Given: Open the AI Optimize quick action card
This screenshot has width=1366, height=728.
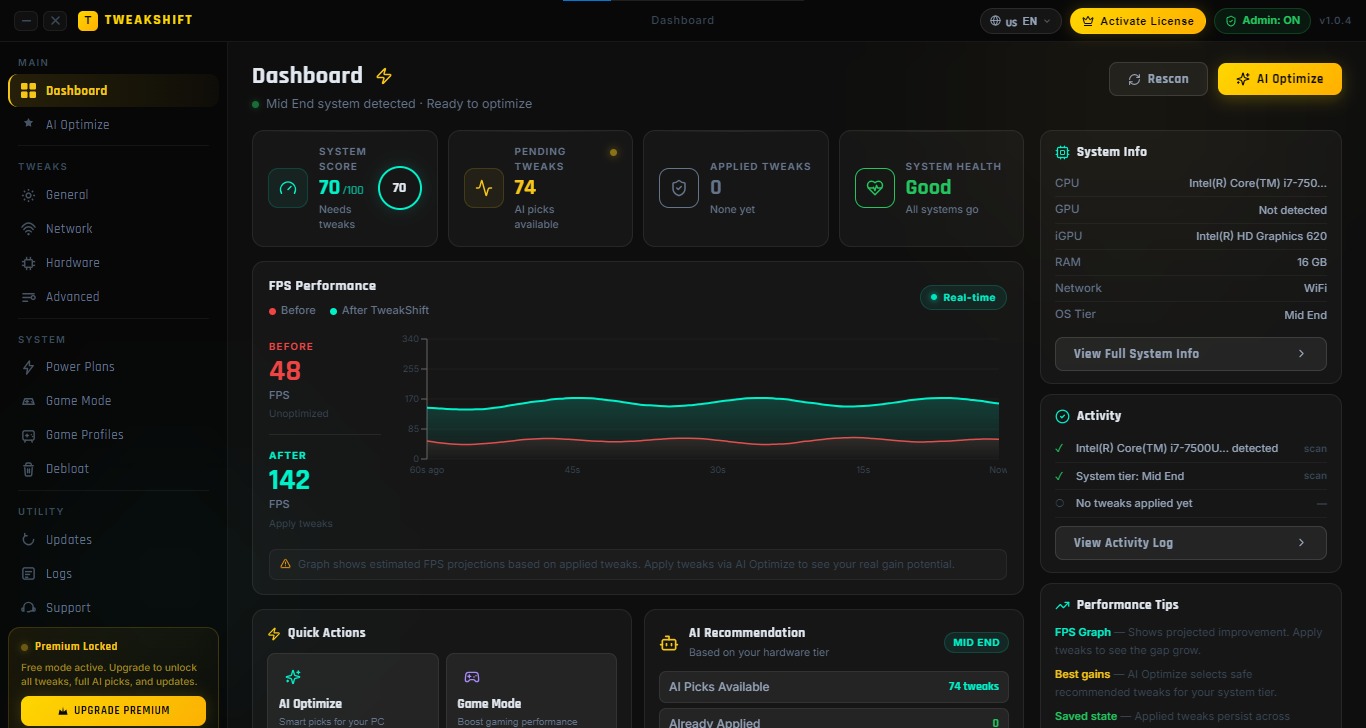Looking at the screenshot, I should pos(353,691).
